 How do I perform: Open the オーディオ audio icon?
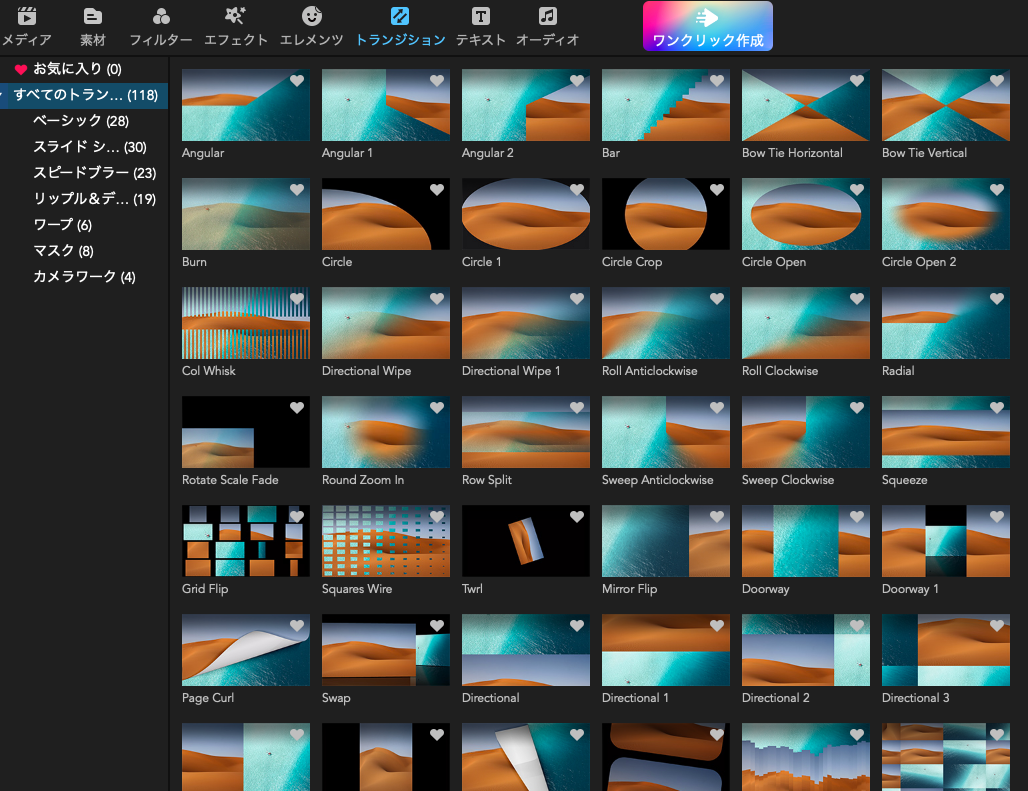(x=547, y=17)
